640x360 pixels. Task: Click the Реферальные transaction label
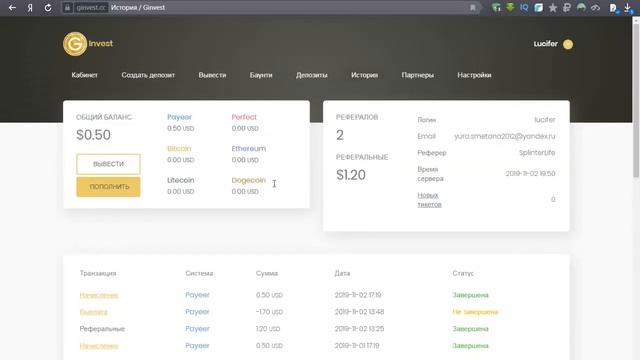coord(102,329)
